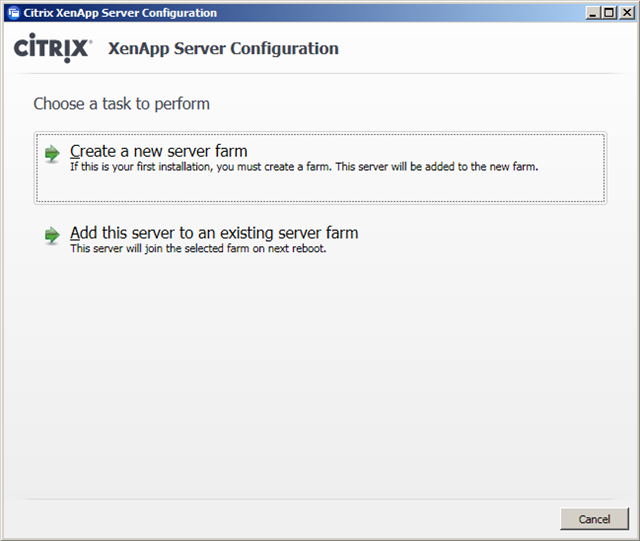The height and width of the screenshot is (541, 640).
Task: Click the XenApp Server Configuration header title
Action: coord(223,49)
